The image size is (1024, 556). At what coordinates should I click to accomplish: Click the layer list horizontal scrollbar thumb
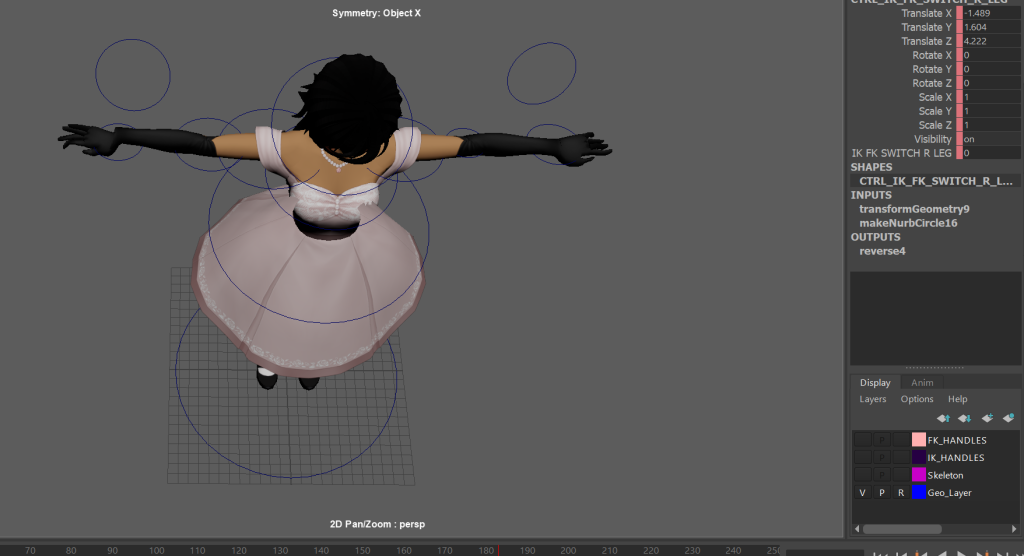click(x=903, y=529)
